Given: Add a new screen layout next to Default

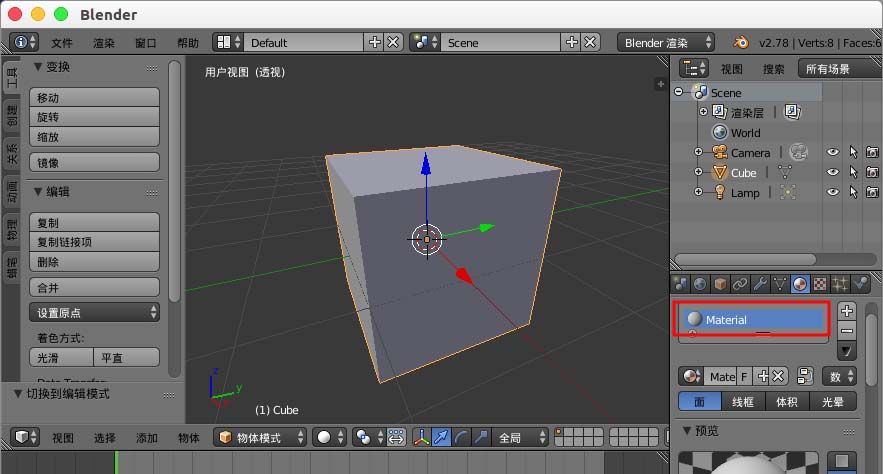Looking at the screenshot, I should (374, 42).
